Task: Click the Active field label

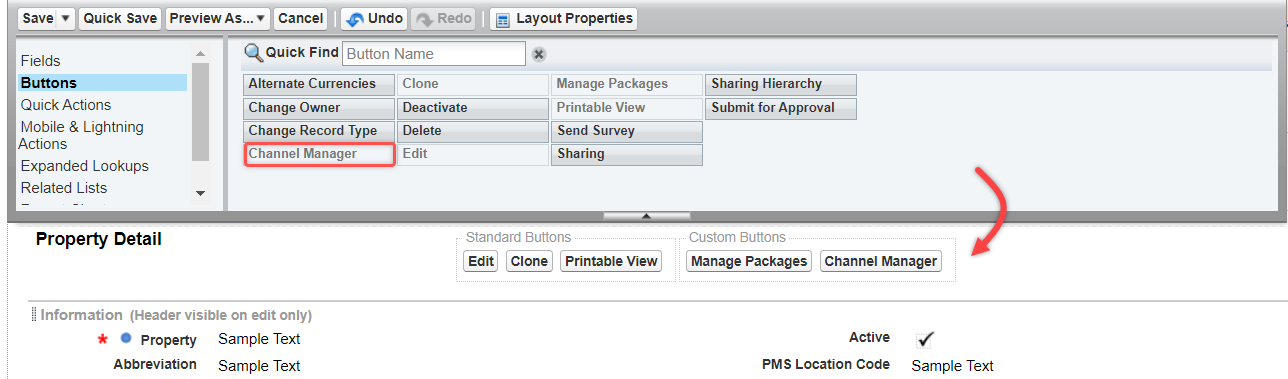Action: coord(869,338)
